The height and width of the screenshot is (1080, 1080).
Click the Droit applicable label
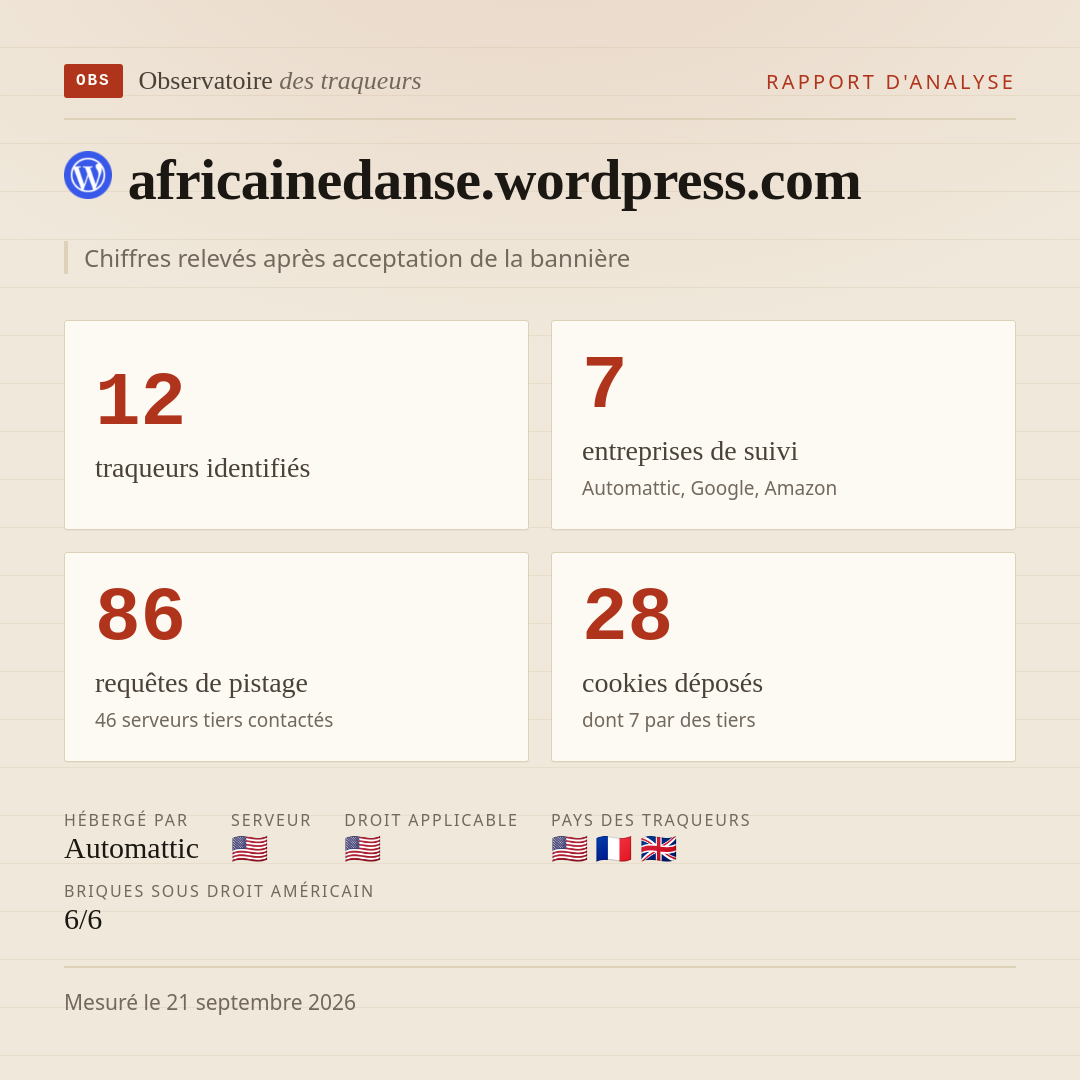click(x=431, y=820)
